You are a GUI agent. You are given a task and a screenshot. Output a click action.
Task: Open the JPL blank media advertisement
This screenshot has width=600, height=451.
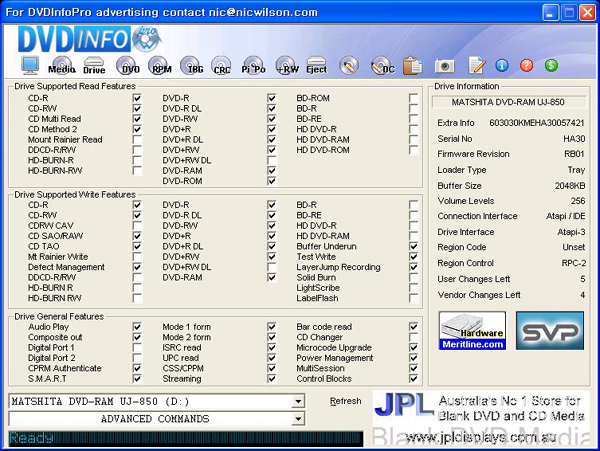(481, 418)
